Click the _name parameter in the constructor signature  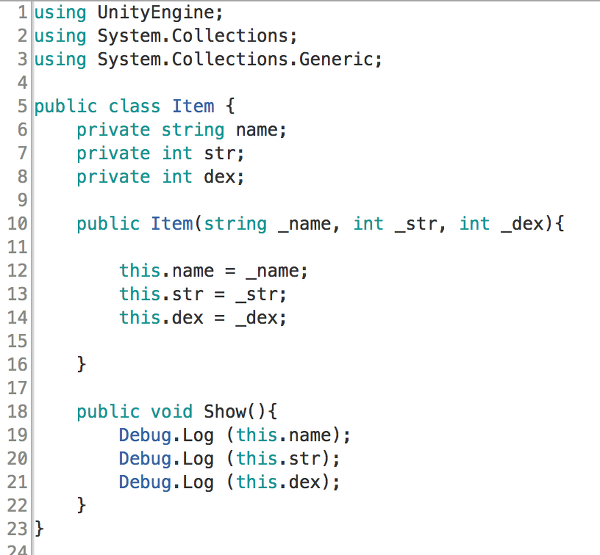(x=305, y=224)
